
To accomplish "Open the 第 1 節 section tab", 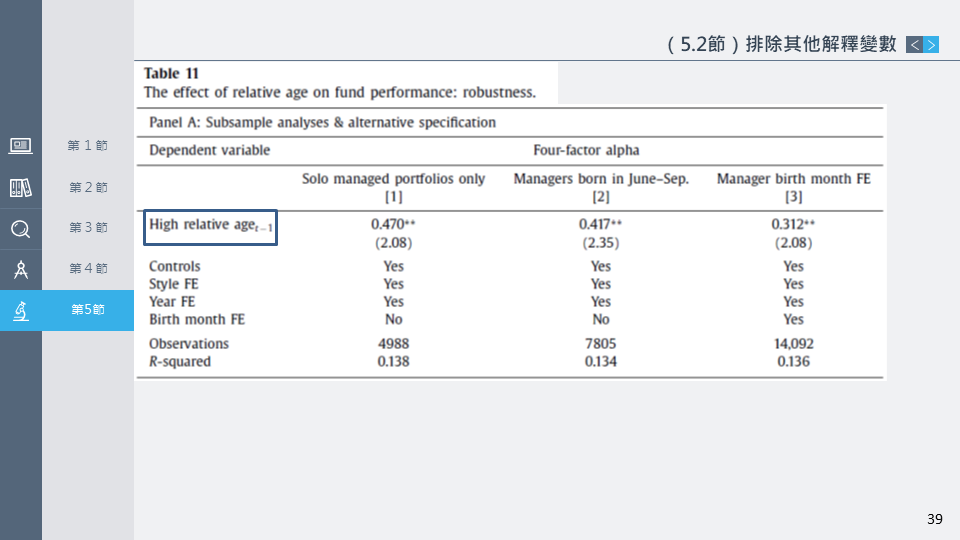I will (88, 146).
